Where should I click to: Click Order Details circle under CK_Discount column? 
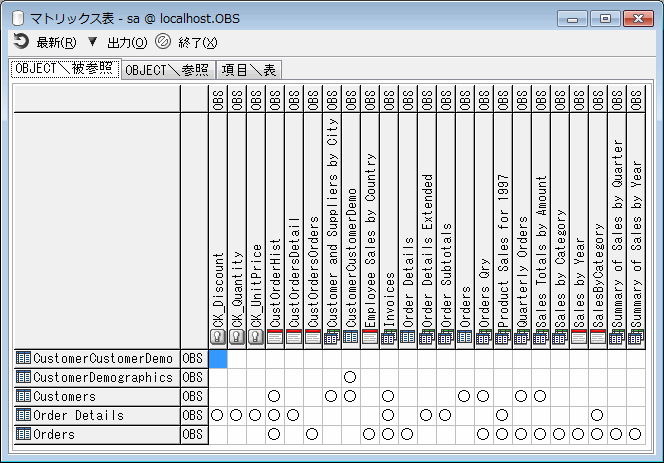click(x=217, y=415)
